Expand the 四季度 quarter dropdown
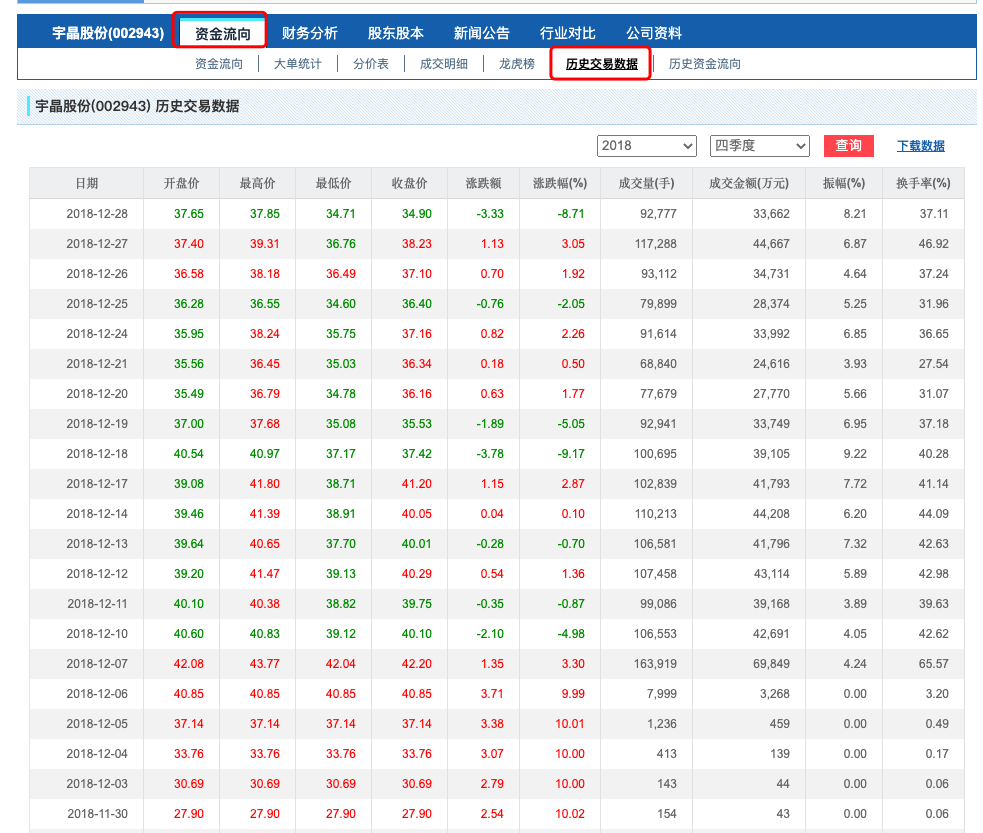The width and height of the screenshot is (983, 833). (759, 146)
